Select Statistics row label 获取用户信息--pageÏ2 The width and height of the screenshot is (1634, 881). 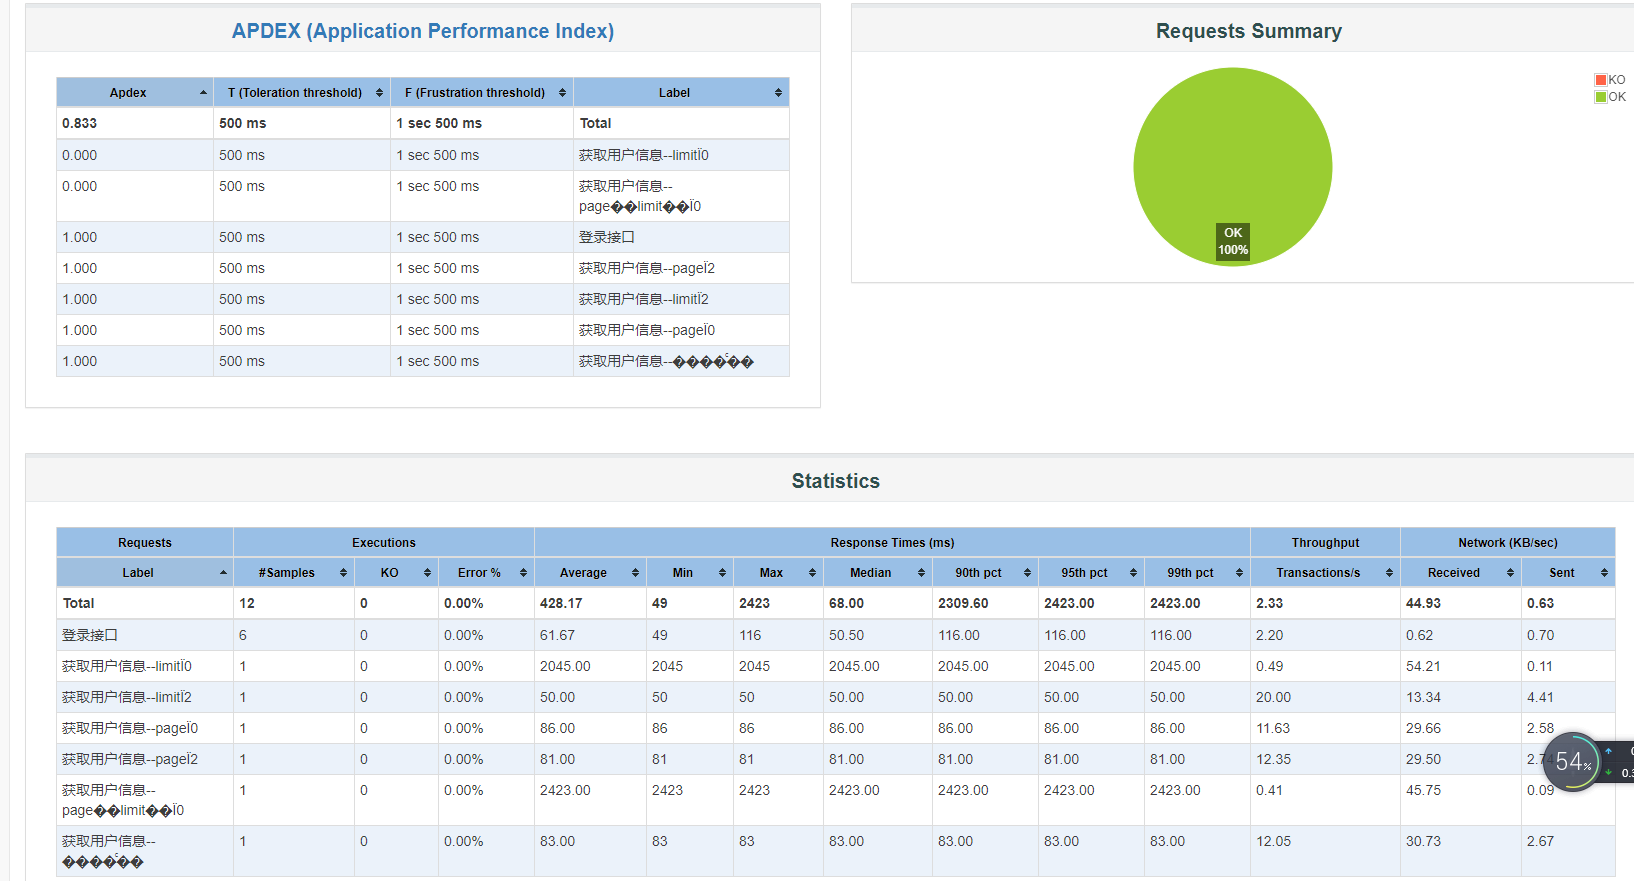pyautogui.click(x=130, y=759)
